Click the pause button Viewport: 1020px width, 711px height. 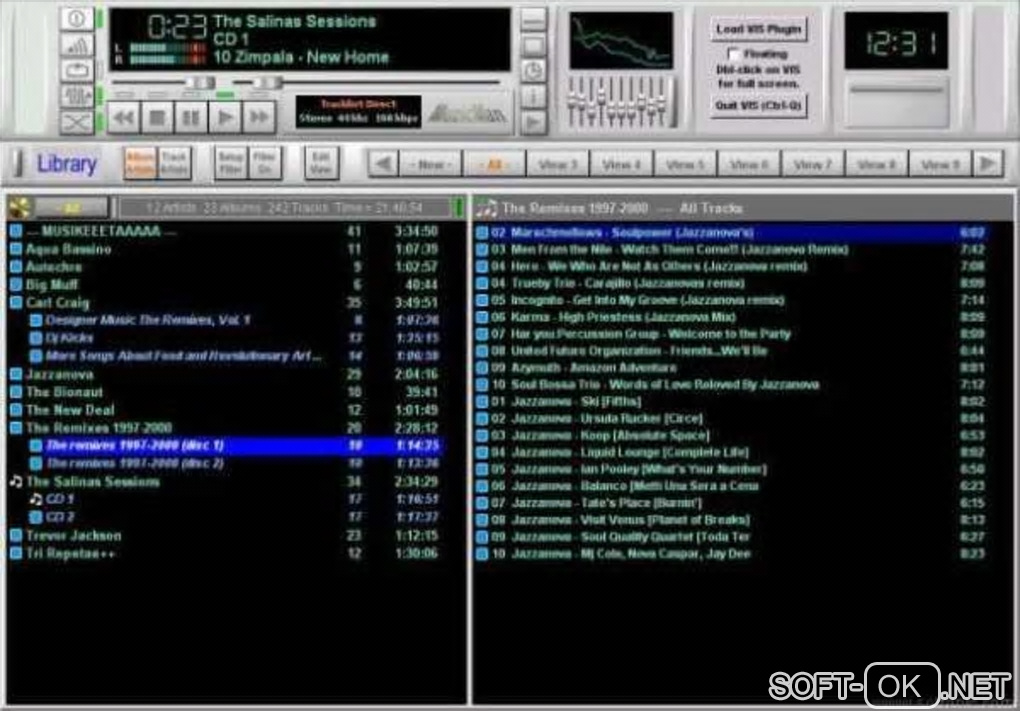point(191,118)
